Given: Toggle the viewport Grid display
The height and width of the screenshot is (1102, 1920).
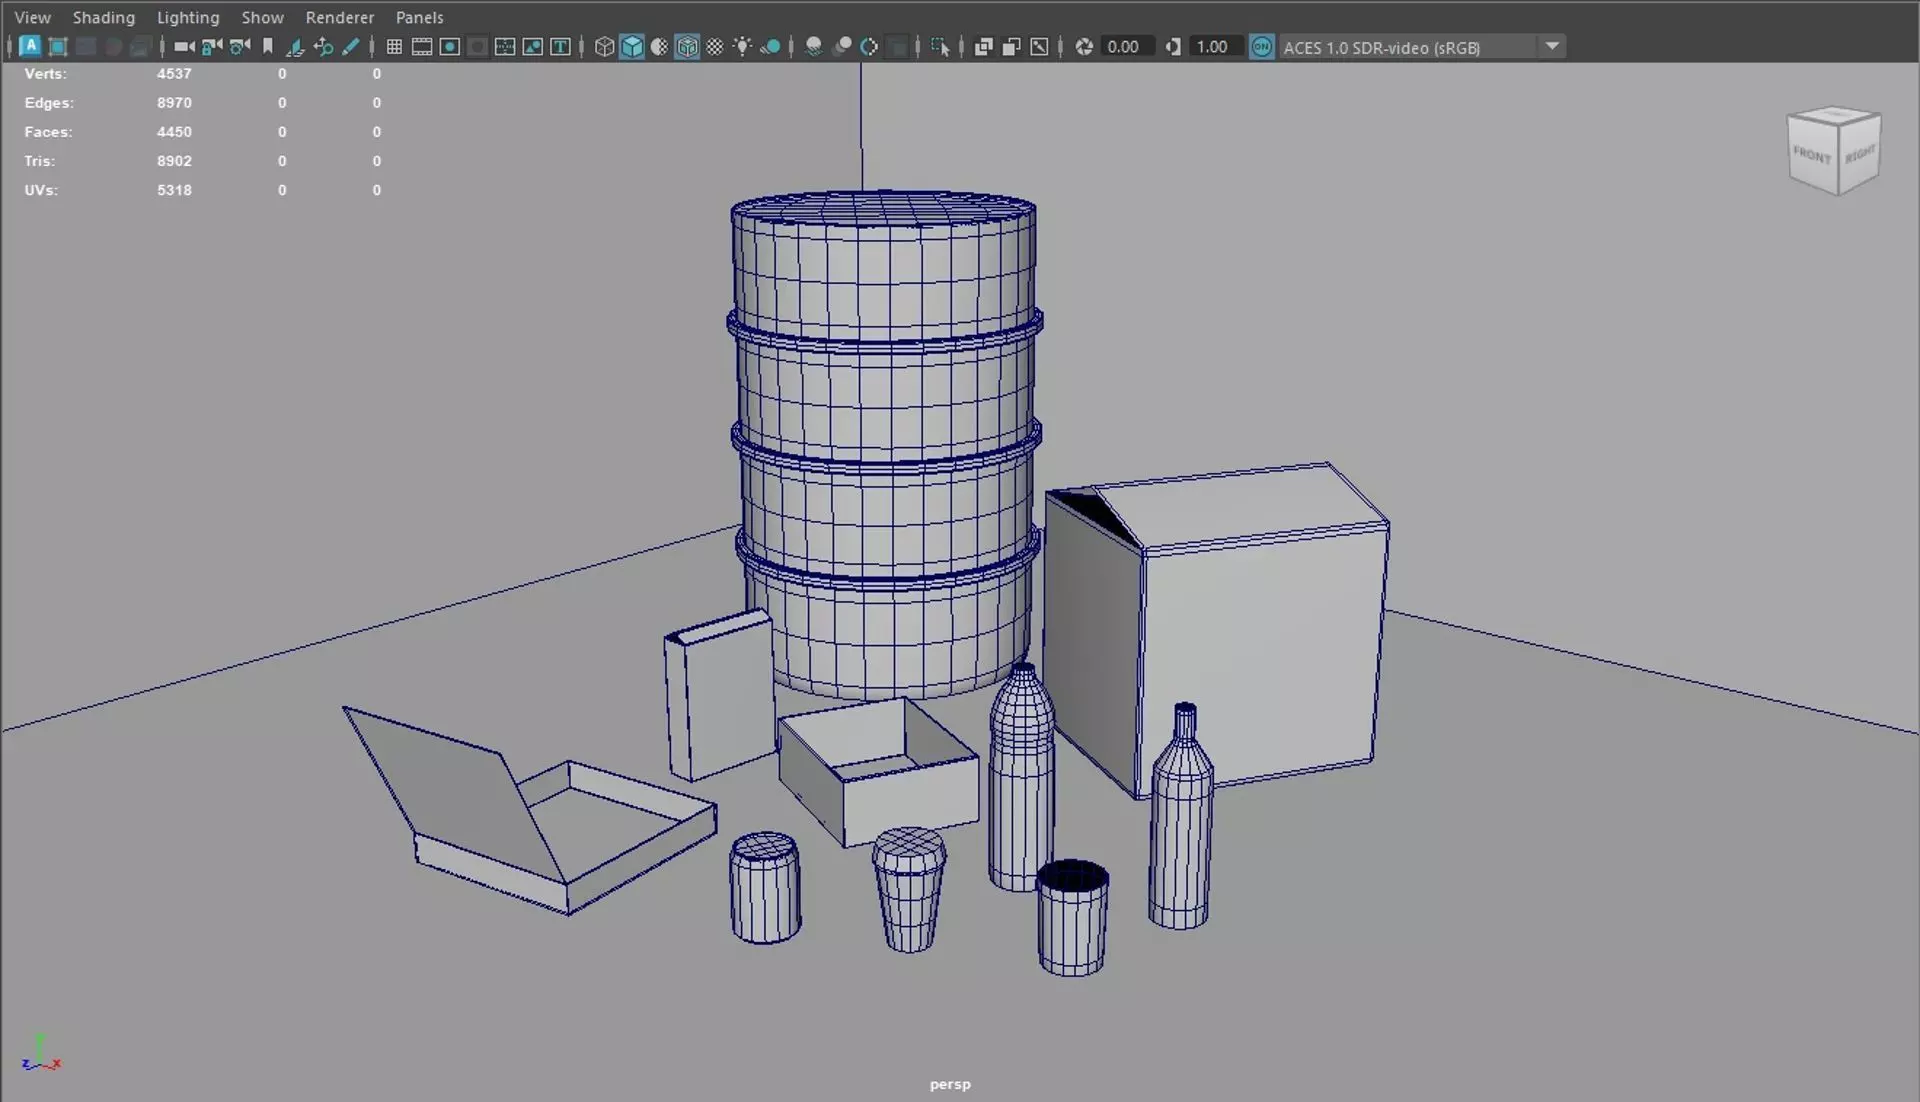Looking at the screenshot, I should pos(394,46).
